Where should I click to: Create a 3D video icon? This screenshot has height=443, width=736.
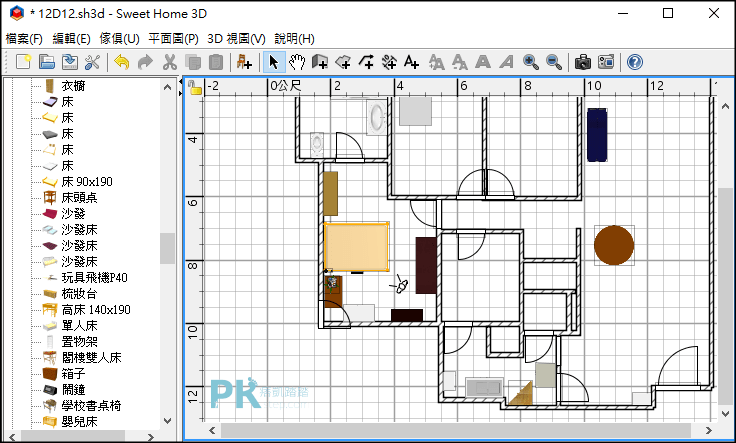pos(606,61)
